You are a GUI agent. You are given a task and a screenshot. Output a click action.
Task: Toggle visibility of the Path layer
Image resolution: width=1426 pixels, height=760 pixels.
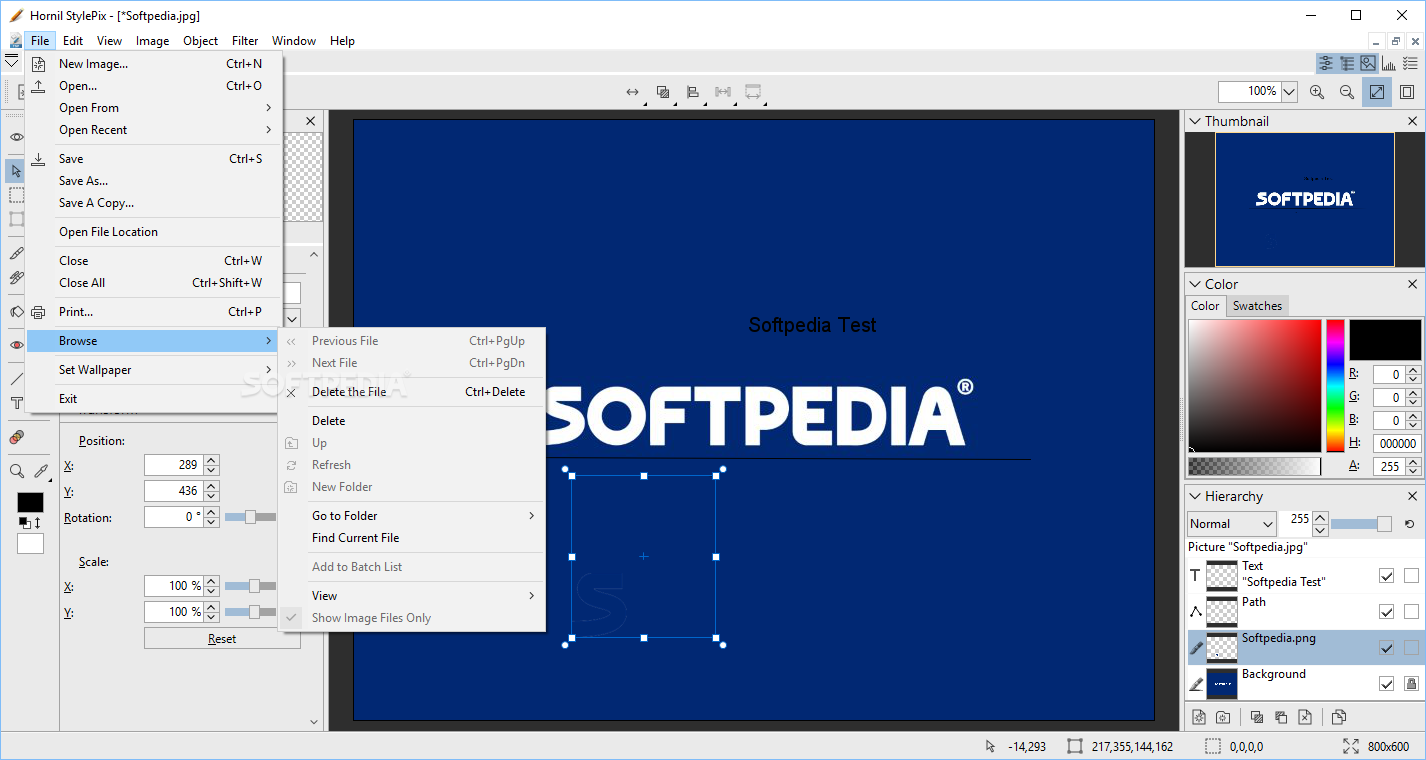click(1386, 612)
